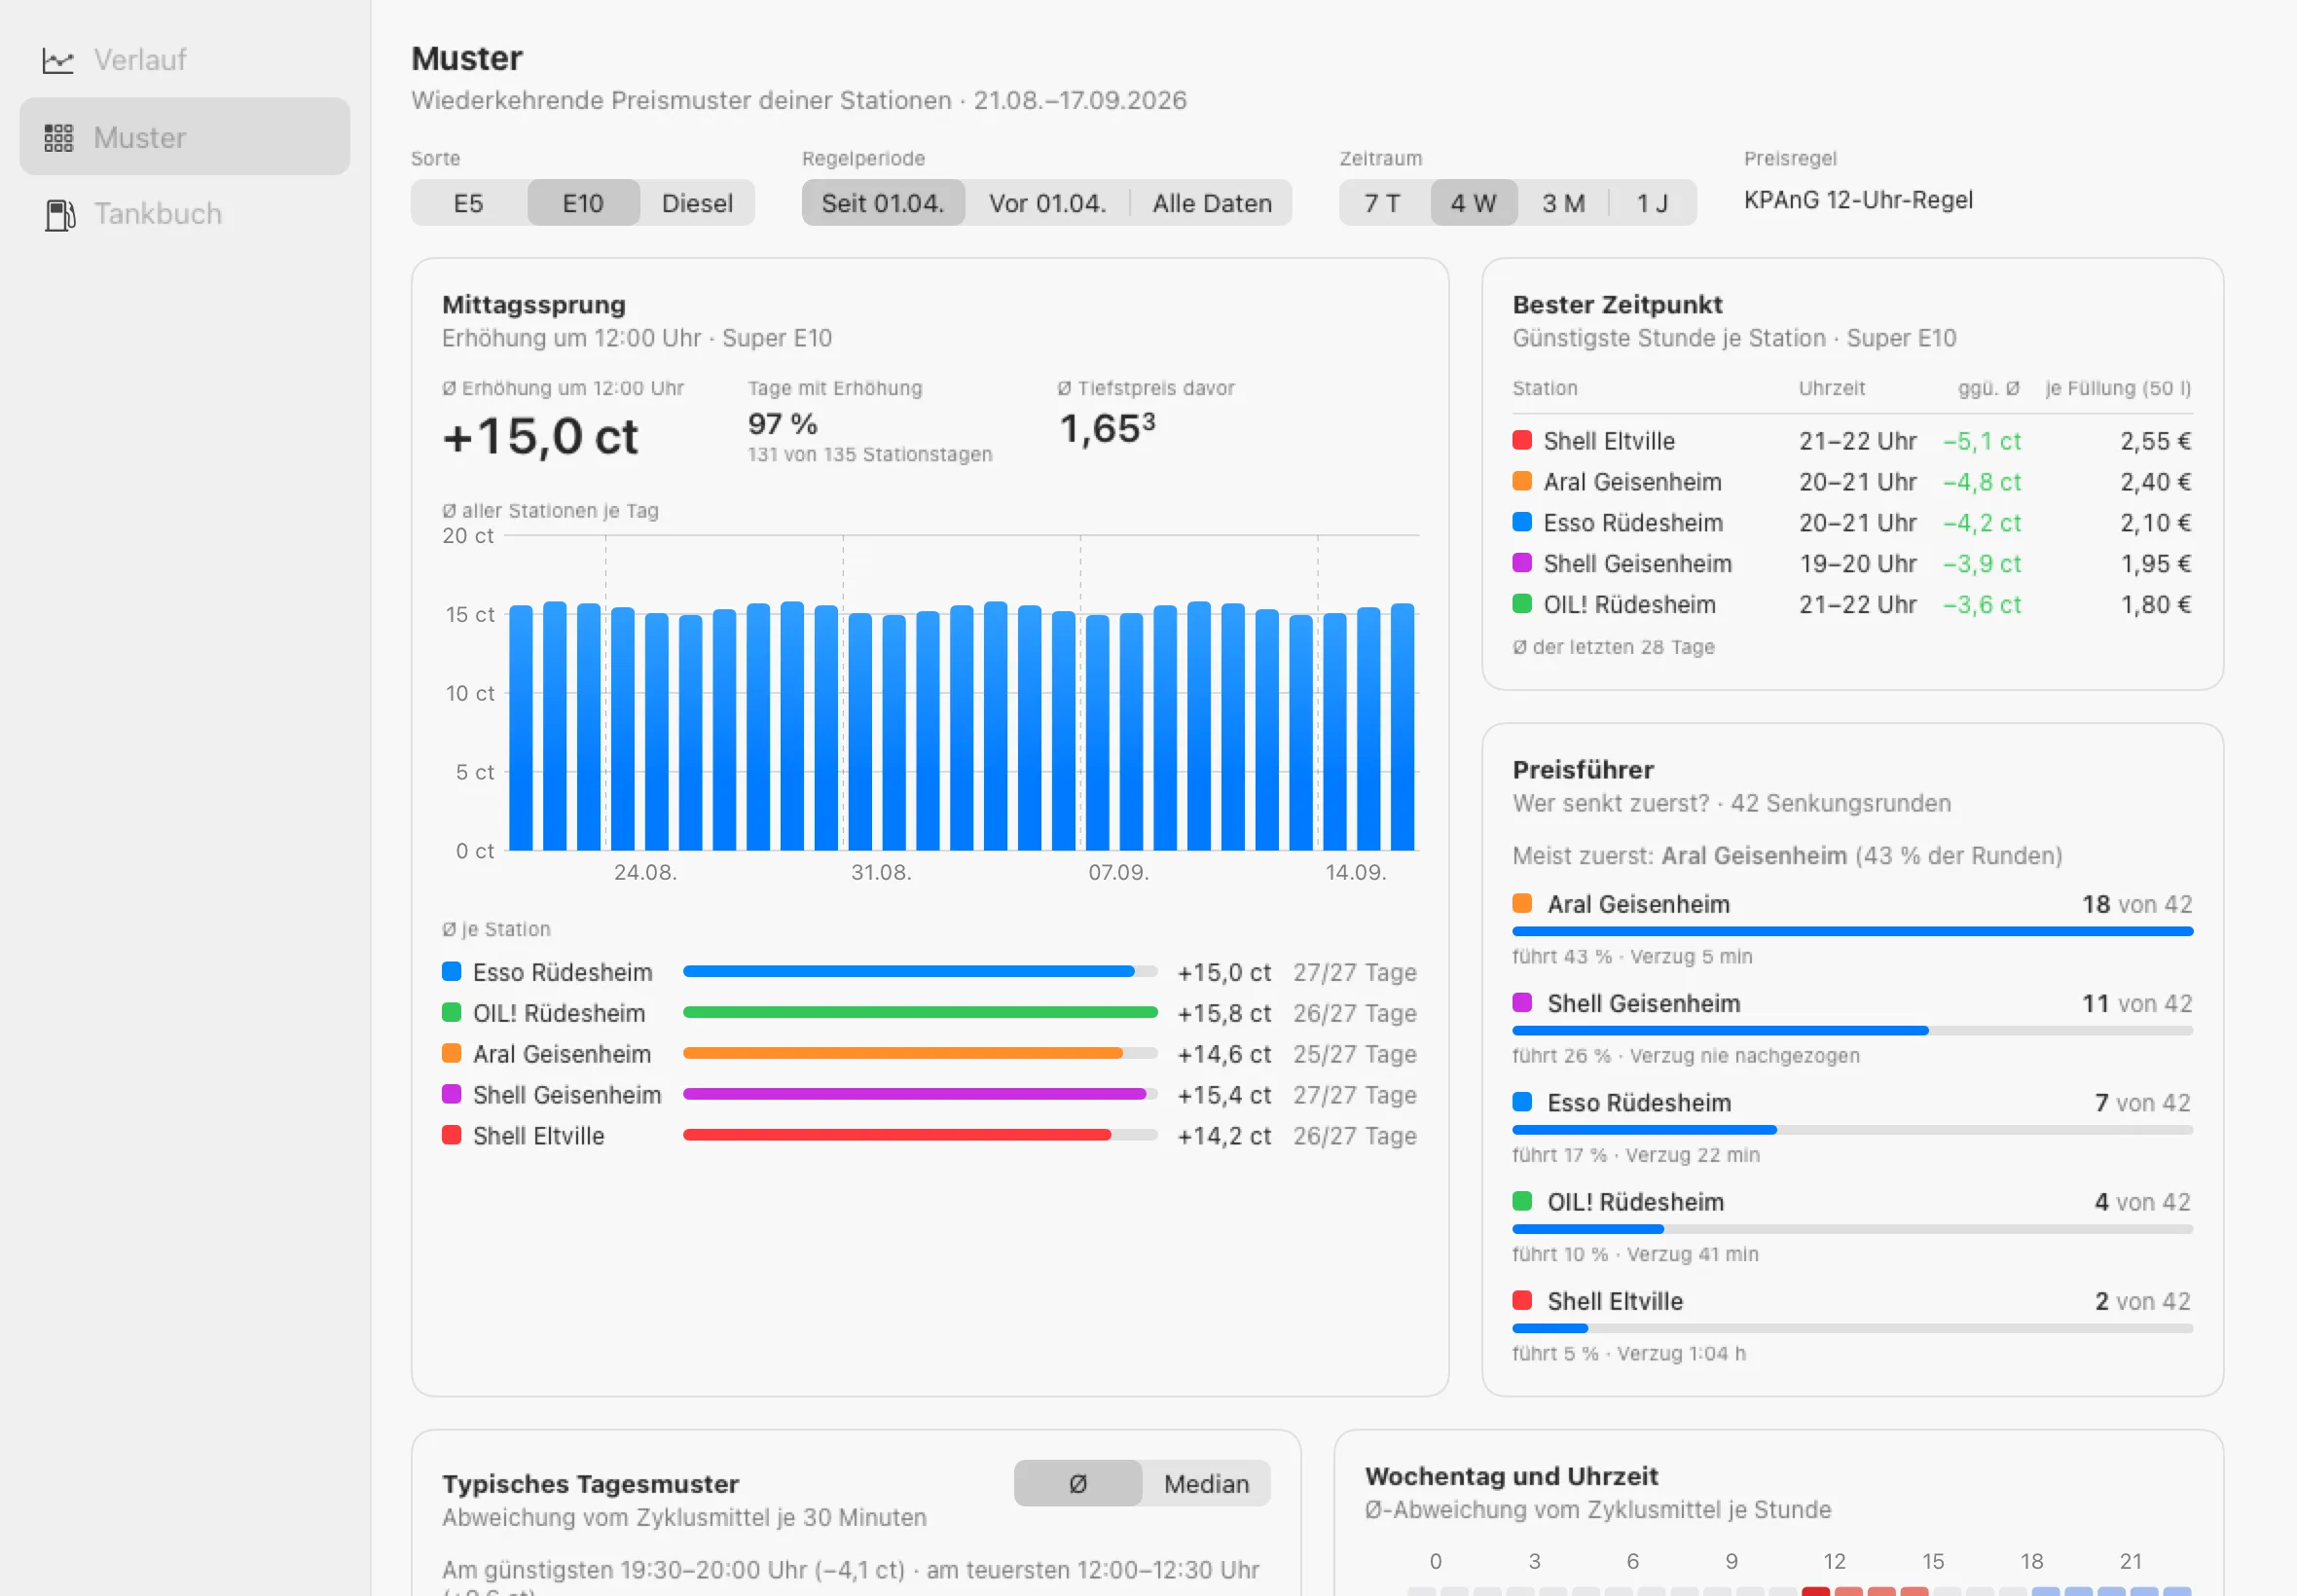Click 'Ø der letzten 28 Tage' footnote
The image size is (2297, 1596).
pyautogui.click(x=1613, y=647)
